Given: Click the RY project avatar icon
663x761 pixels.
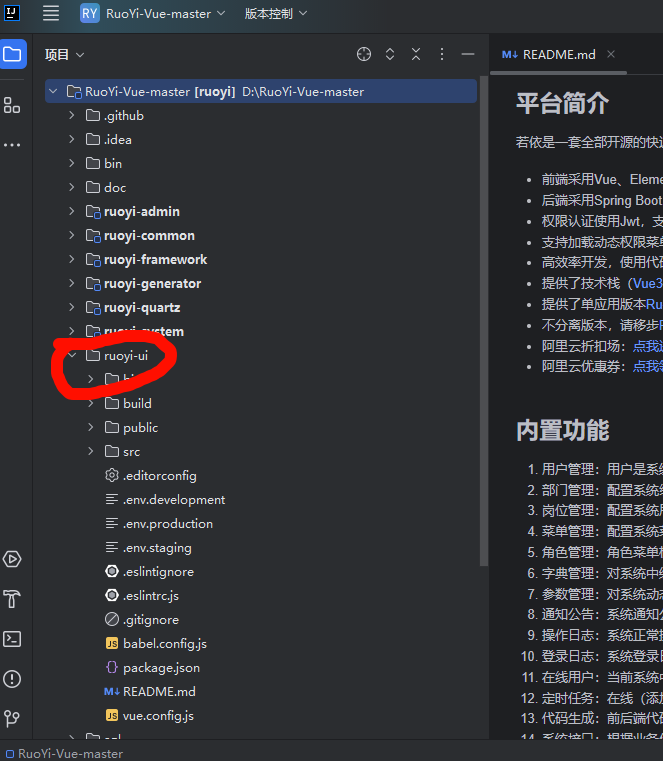Looking at the screenshot, I should (x=89, y=13).
